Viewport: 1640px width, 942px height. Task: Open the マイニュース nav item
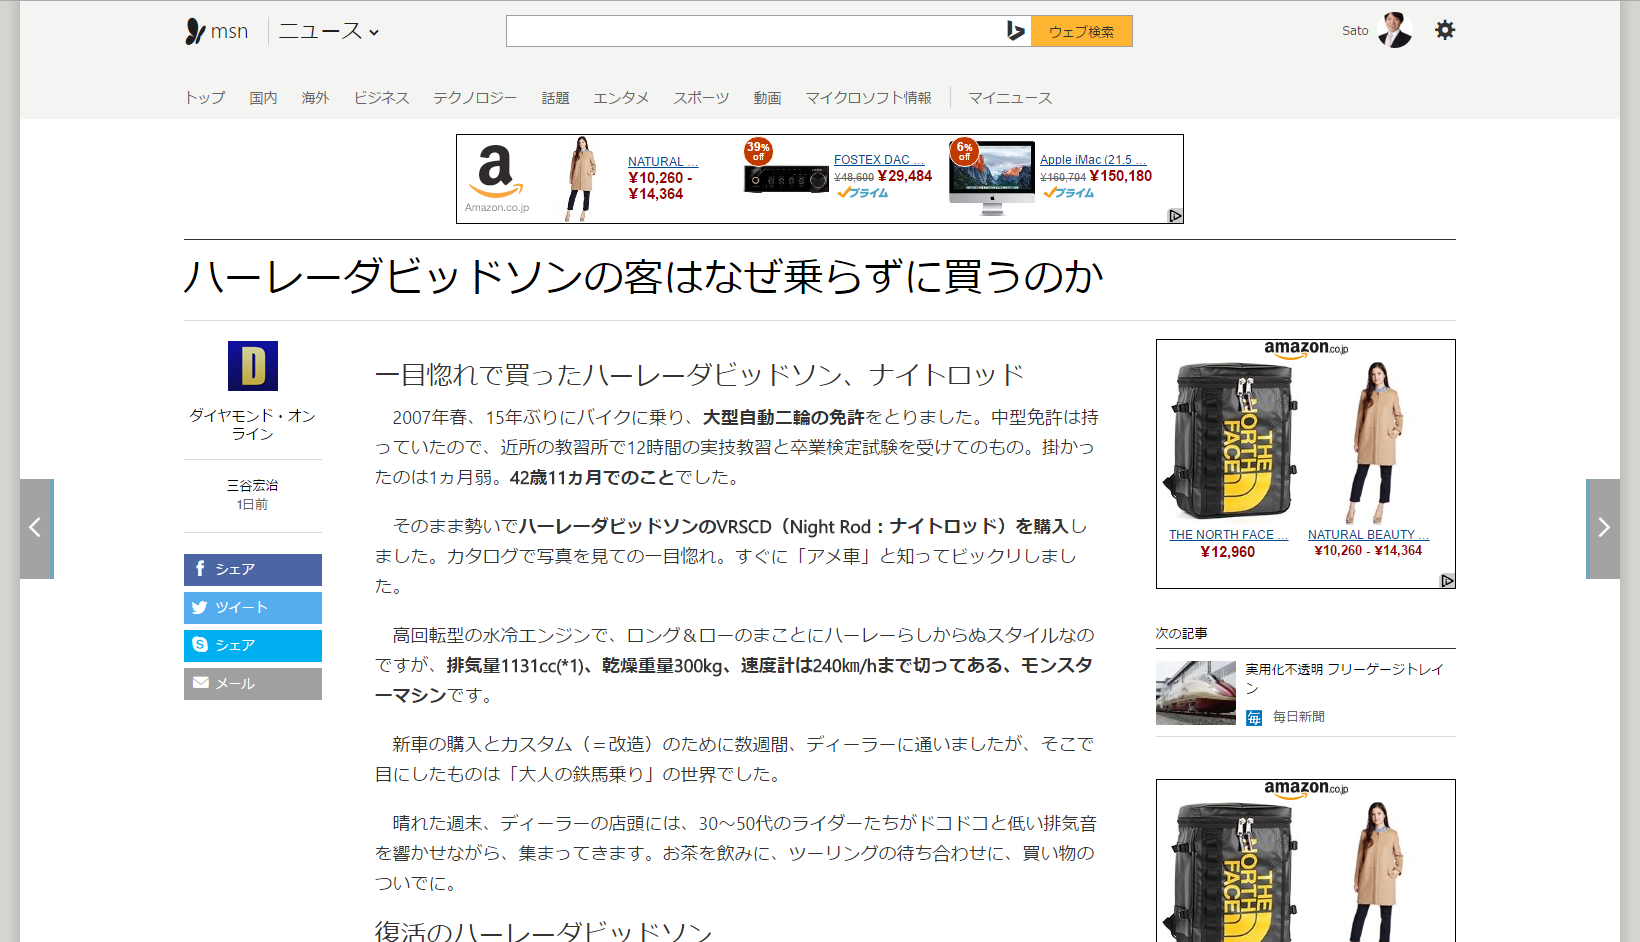coord(1010,97)
